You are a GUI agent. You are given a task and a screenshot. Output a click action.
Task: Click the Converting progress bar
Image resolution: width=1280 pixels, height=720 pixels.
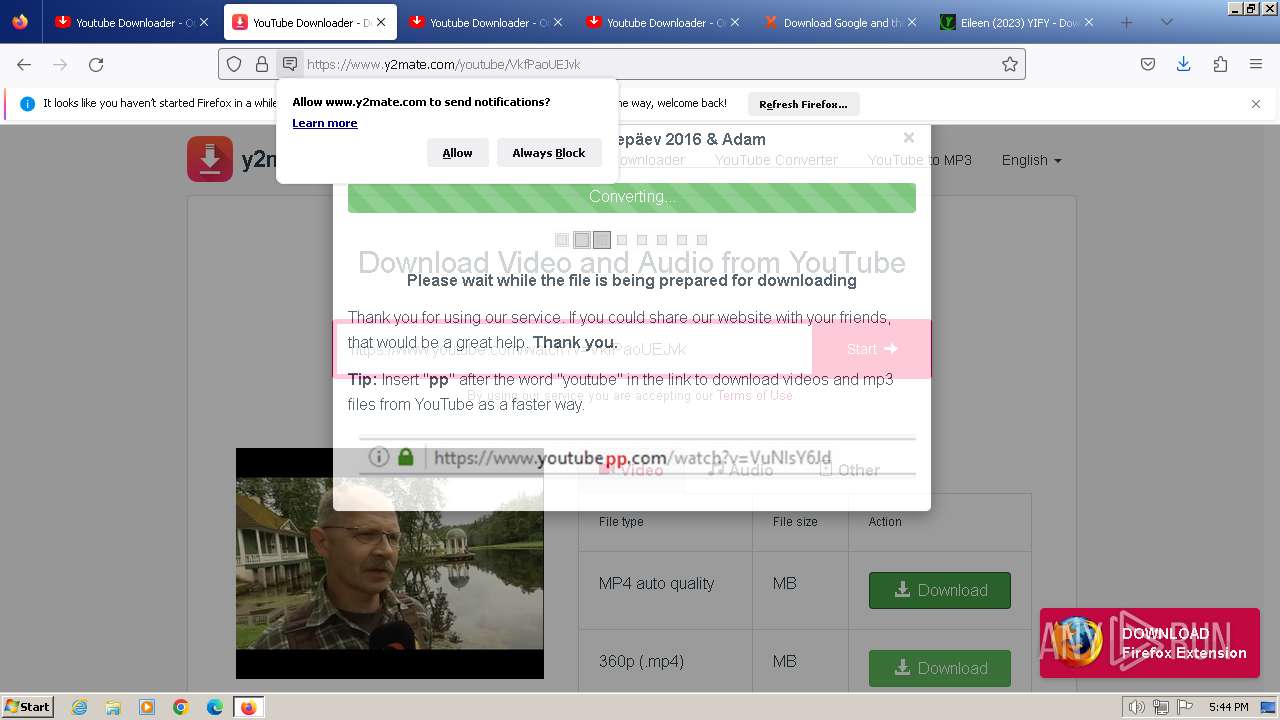tap(632, 197)
